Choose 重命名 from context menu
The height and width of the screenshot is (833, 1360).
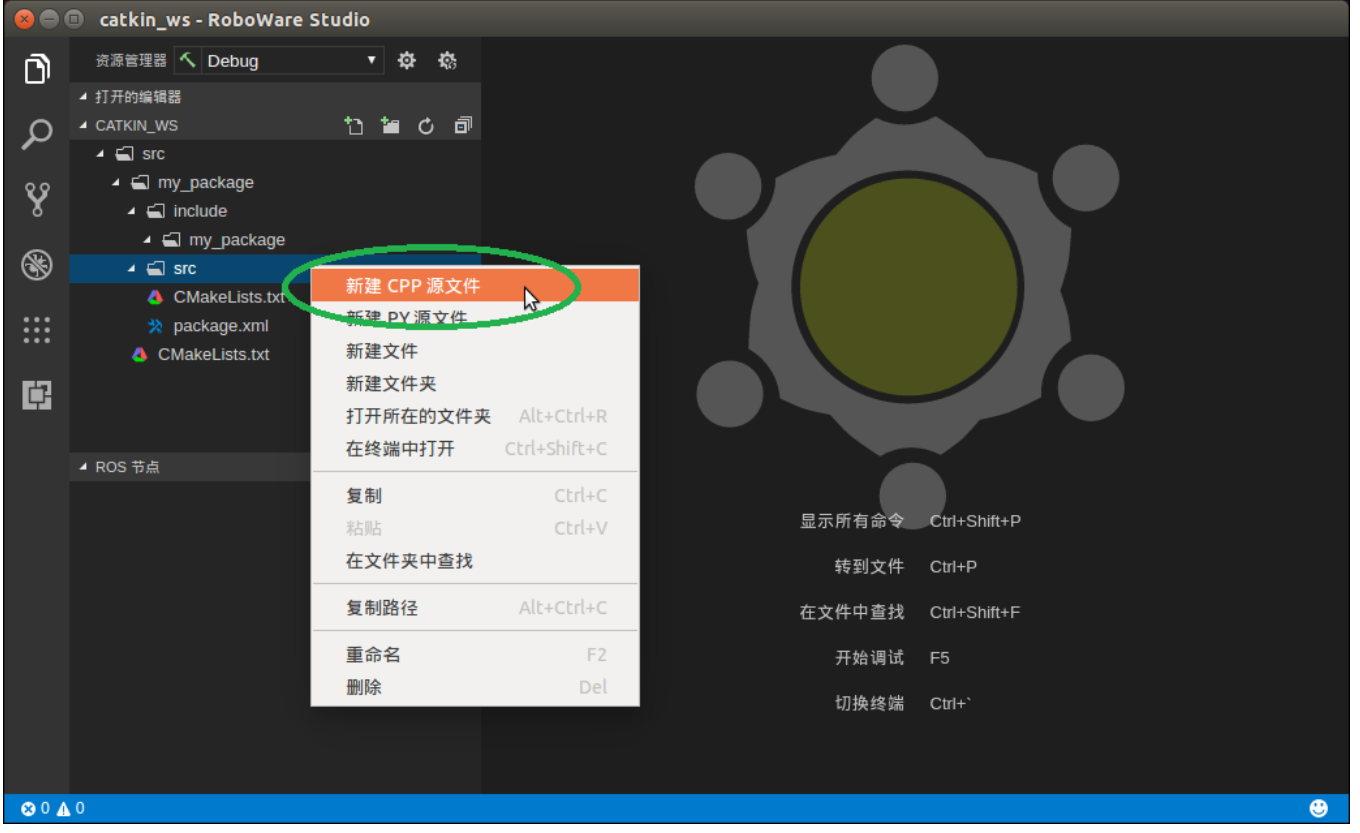click(476, 655)
